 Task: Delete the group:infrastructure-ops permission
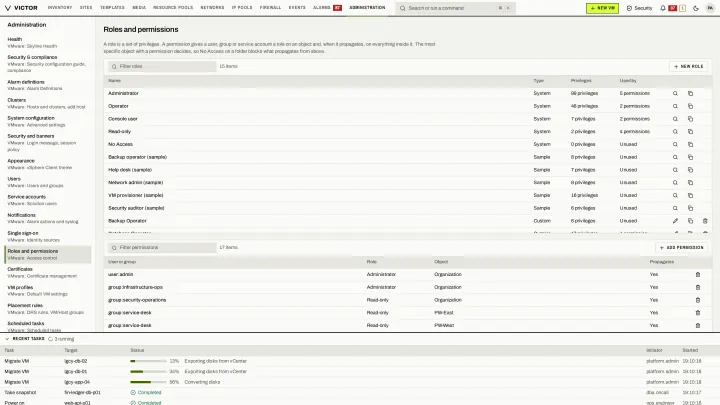[x=698, y=287]
